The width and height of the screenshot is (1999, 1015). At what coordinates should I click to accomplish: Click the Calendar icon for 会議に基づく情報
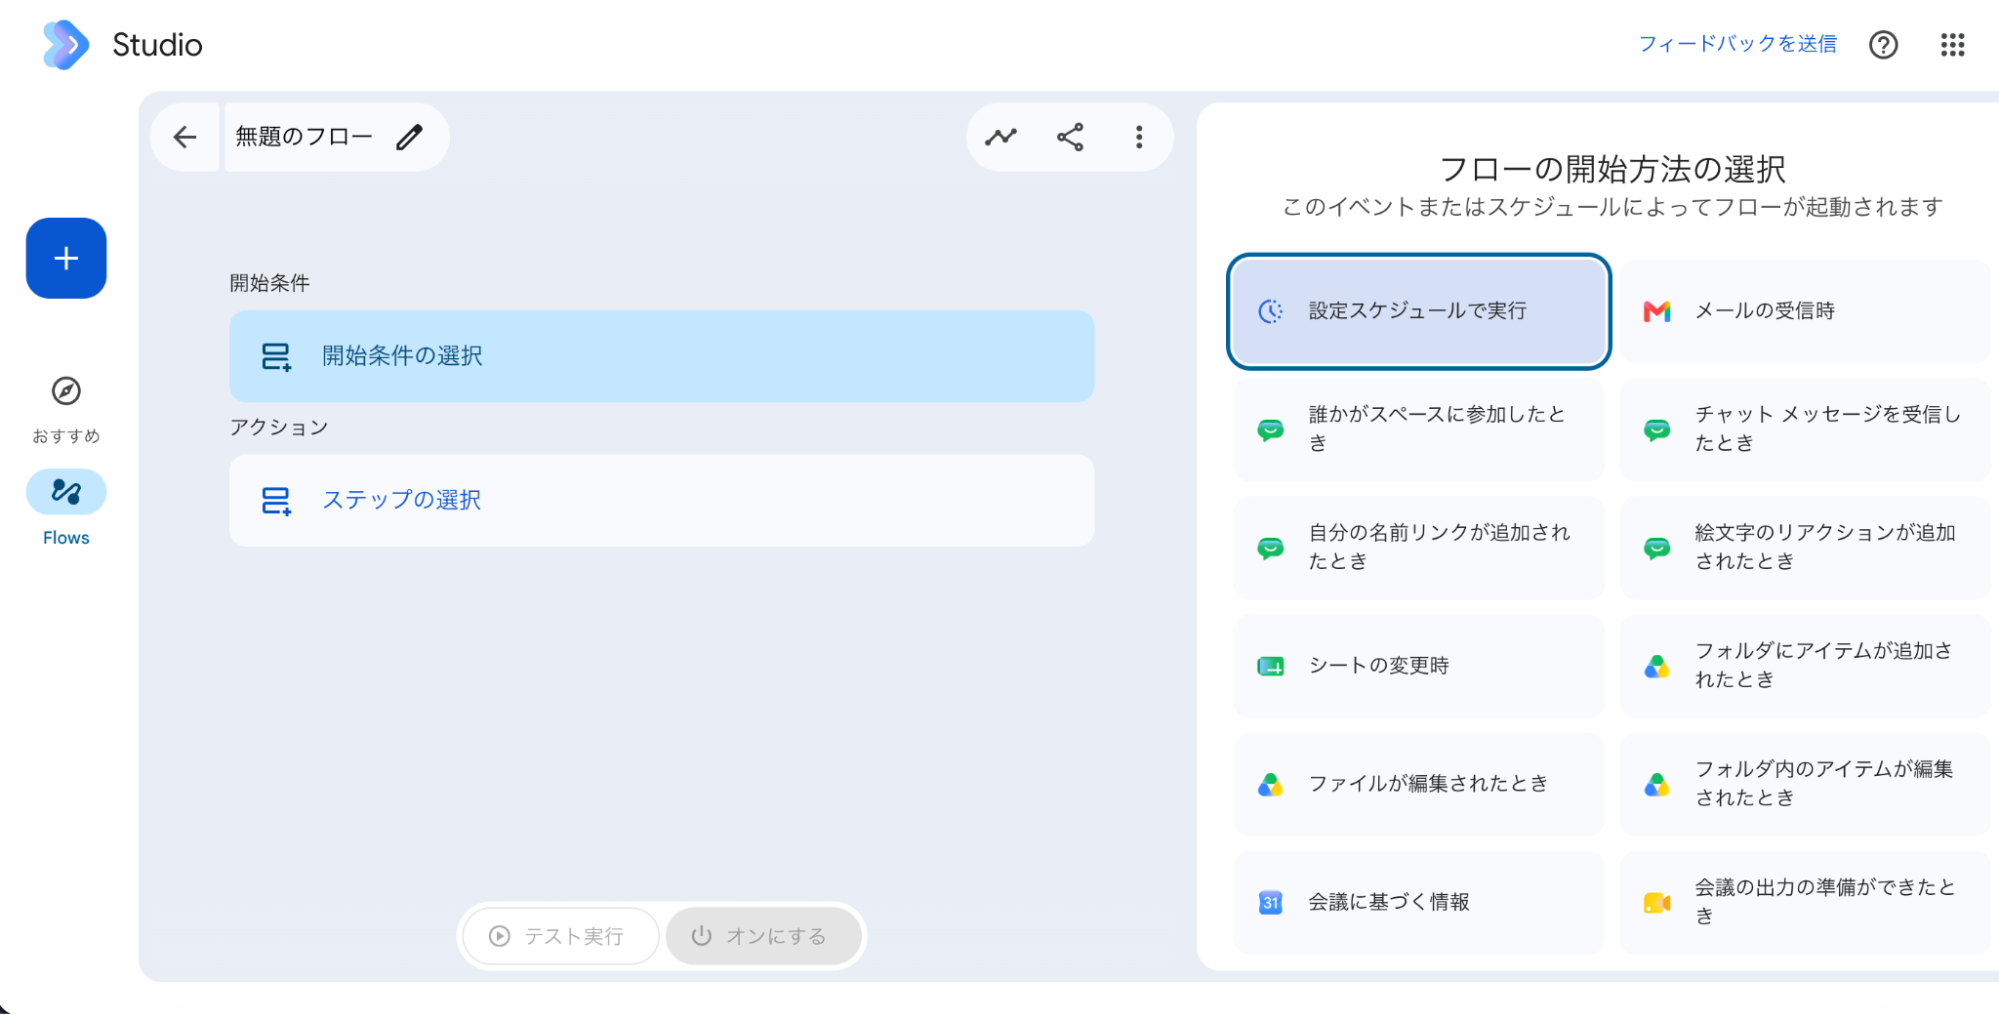(x=1270, y=903)
